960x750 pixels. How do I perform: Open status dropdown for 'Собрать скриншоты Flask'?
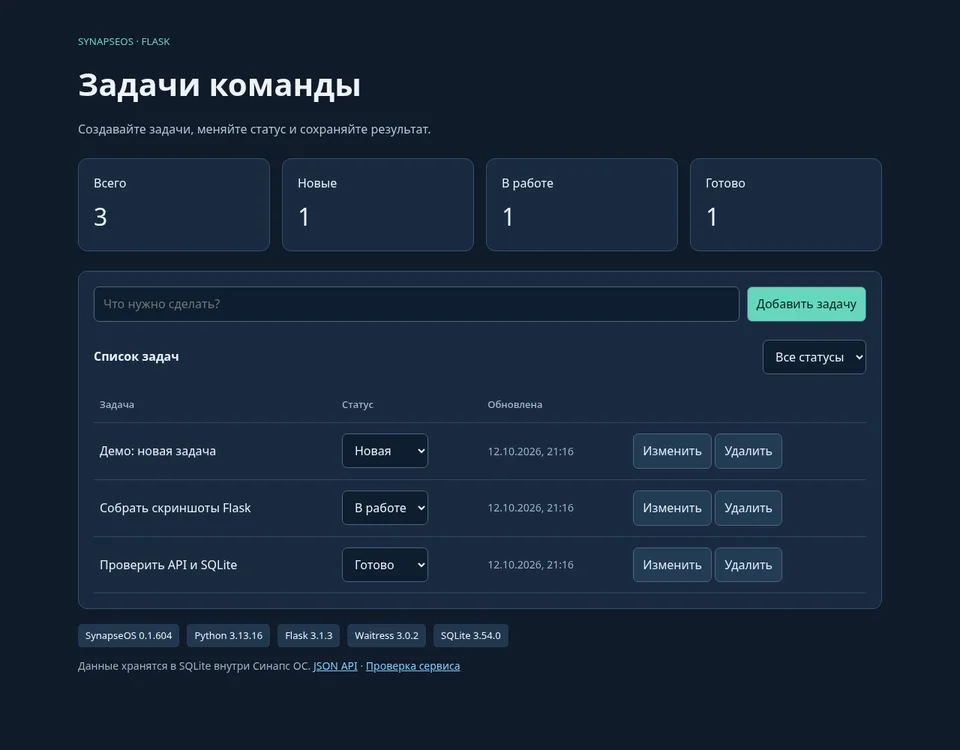384,508
